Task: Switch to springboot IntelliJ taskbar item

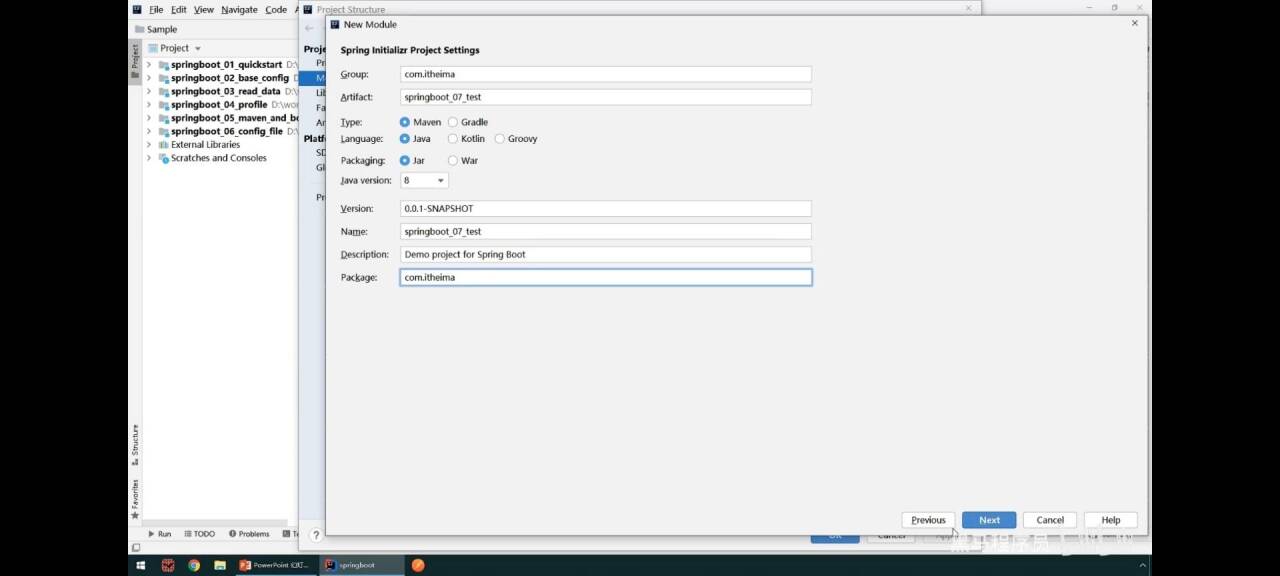Action: pos(361,565)
